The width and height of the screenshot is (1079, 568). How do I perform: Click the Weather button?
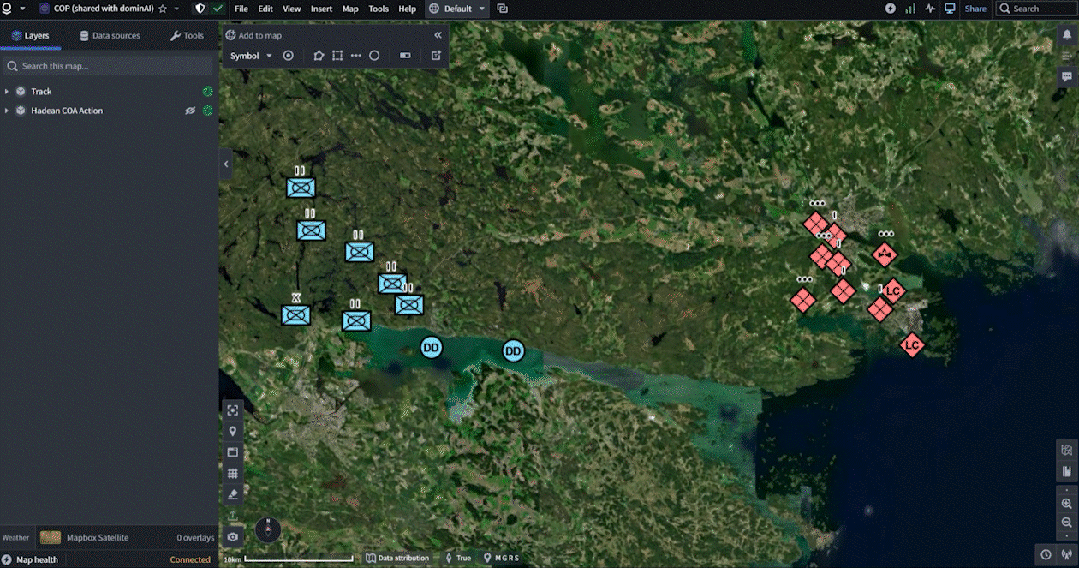click(16, 538)
